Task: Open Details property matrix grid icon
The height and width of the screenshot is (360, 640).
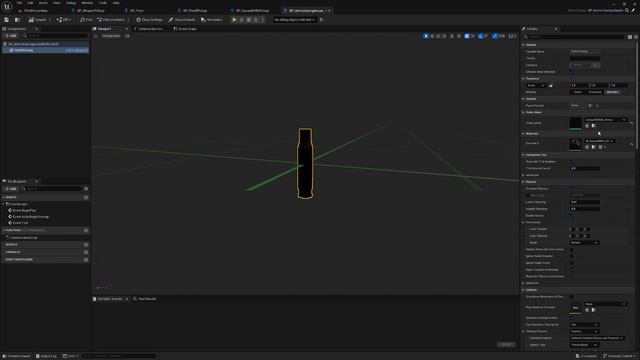Action: click(x=630, y=37)
